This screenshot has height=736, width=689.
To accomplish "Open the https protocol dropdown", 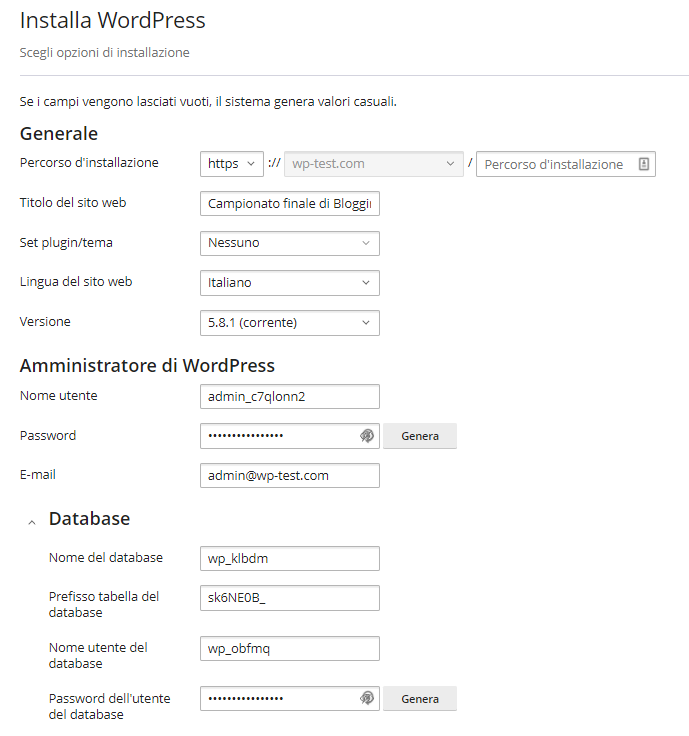I will click(x=231, y=164).
